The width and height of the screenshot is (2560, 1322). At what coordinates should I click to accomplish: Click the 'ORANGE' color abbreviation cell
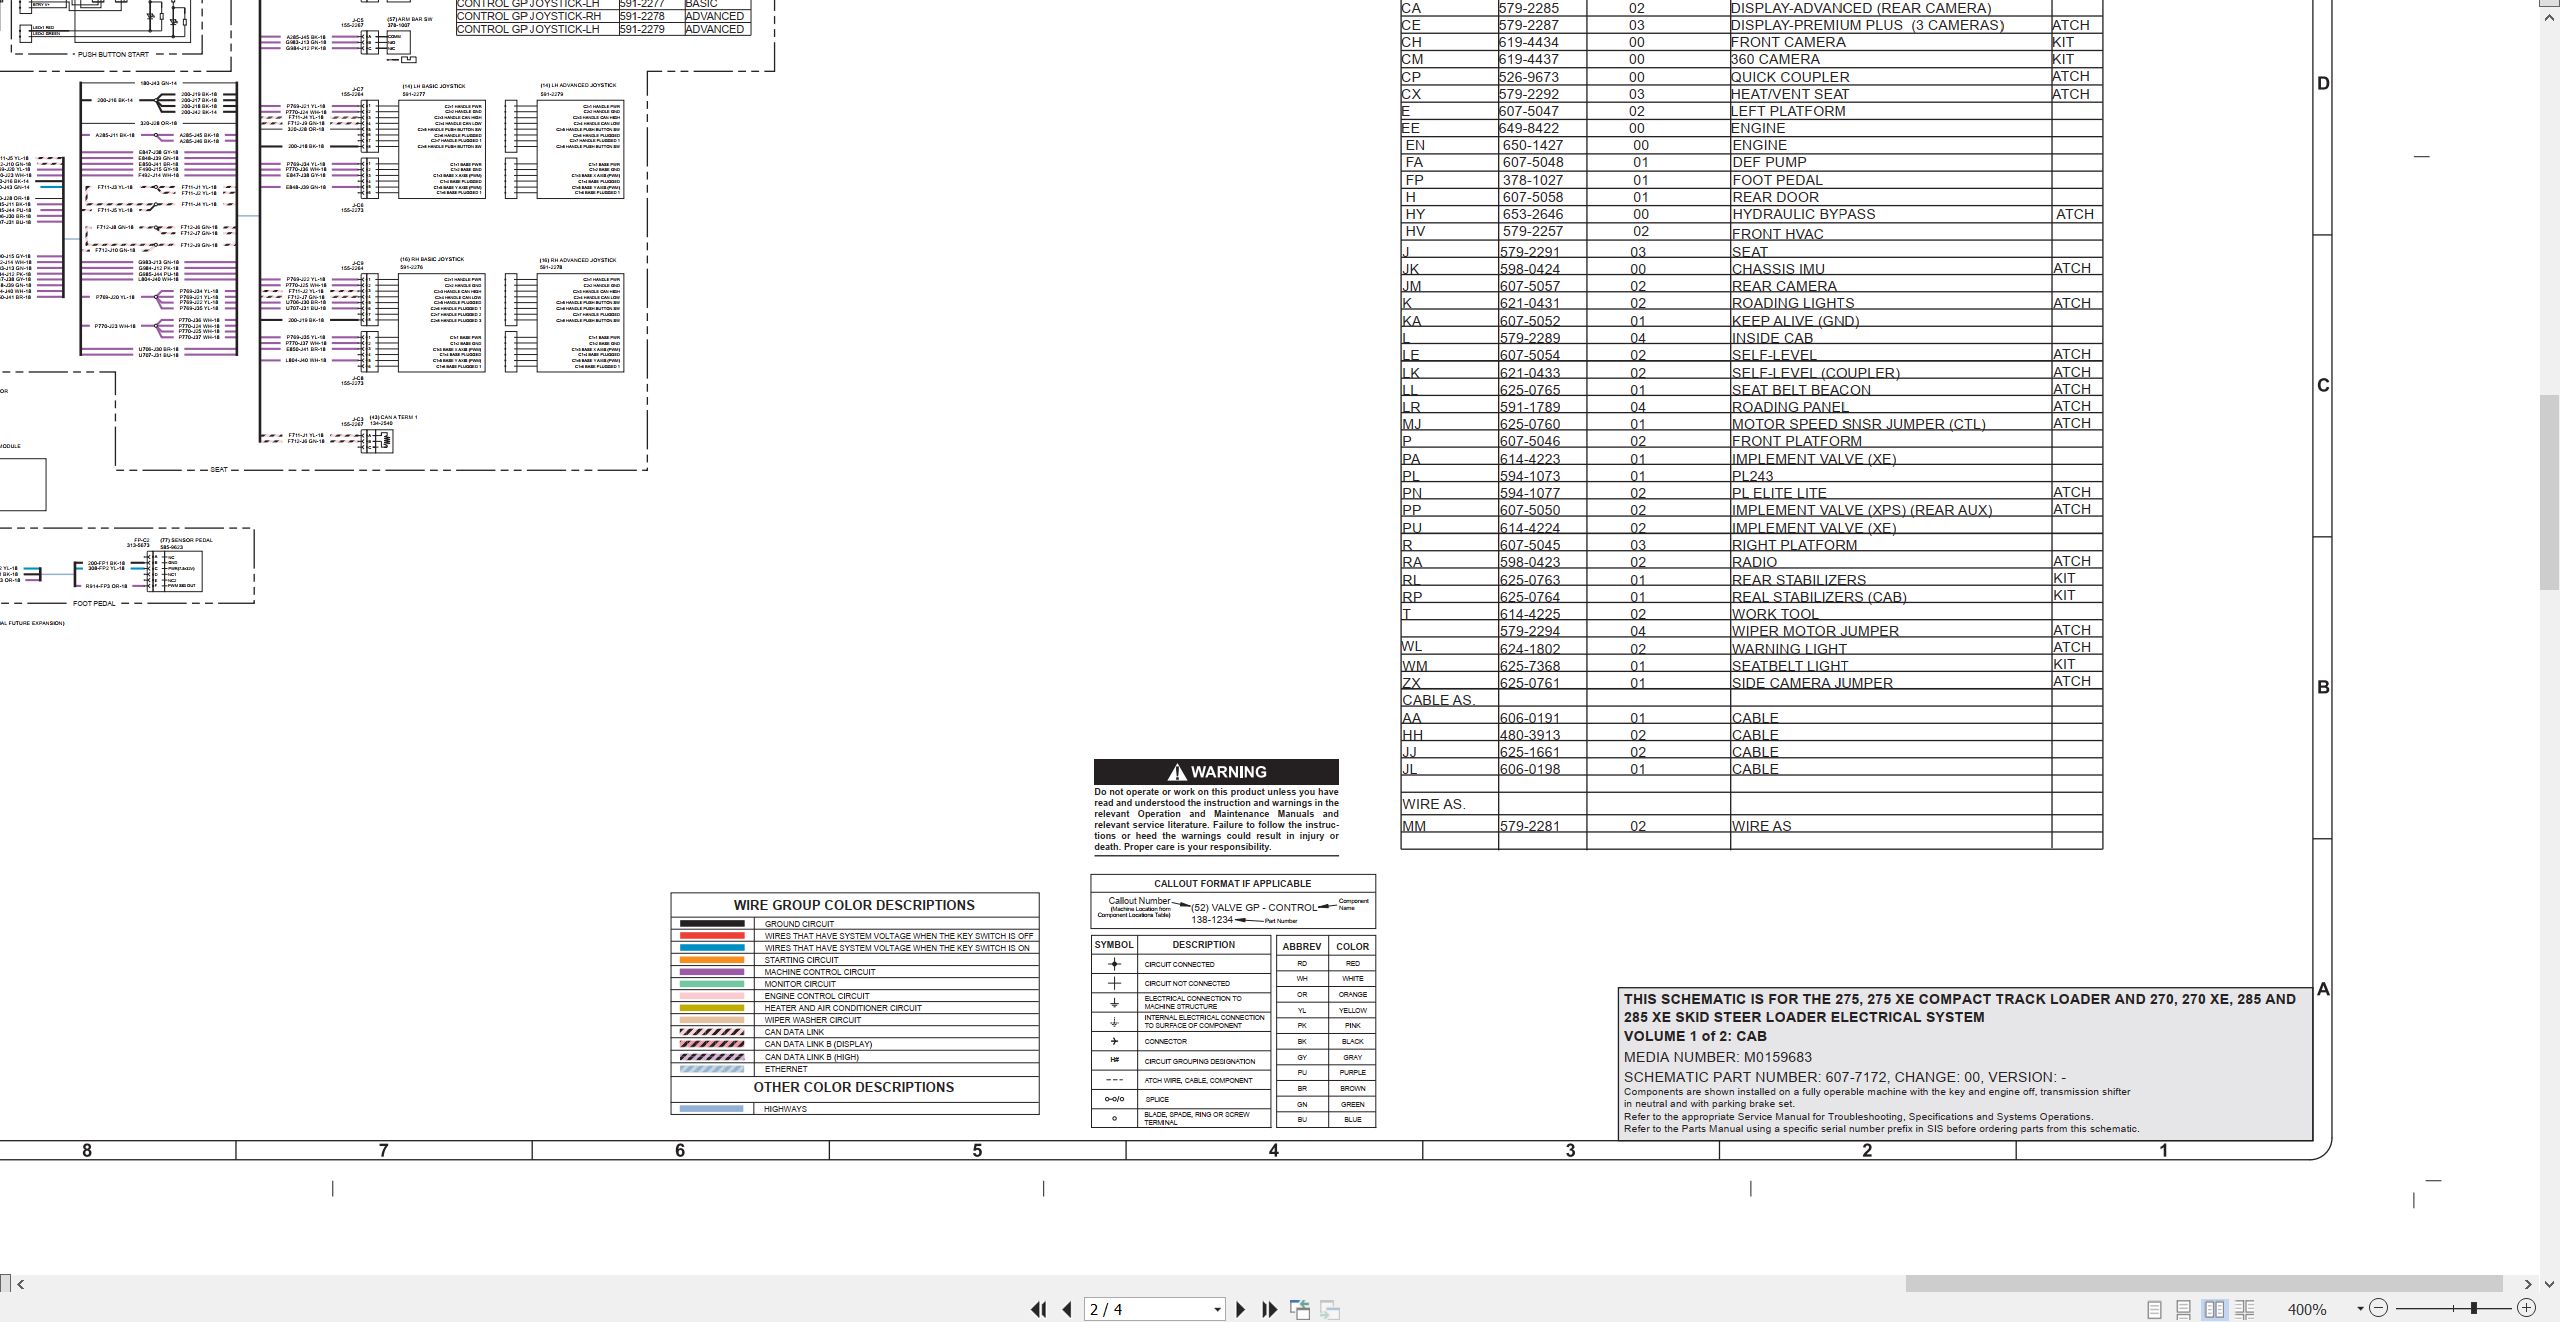coord(1352,995)
